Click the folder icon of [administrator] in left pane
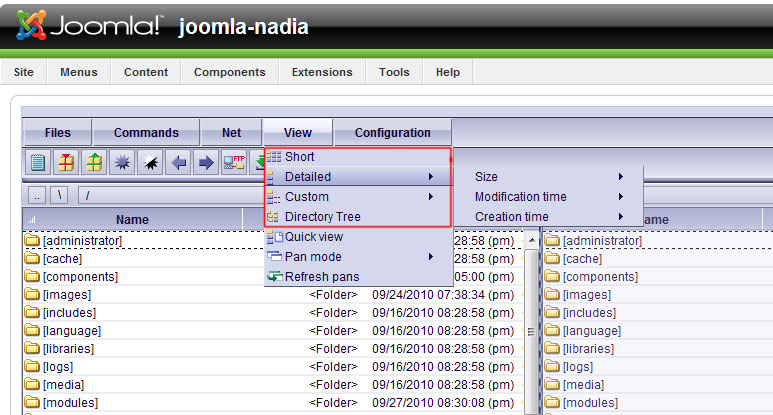 (x=33, y=241)
